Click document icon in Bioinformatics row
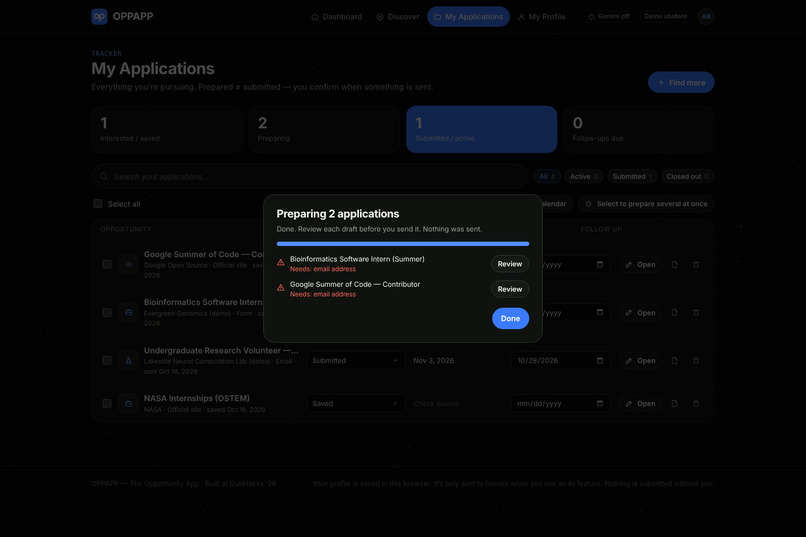The height and width of the screenshot is (537, 806). 674,312
